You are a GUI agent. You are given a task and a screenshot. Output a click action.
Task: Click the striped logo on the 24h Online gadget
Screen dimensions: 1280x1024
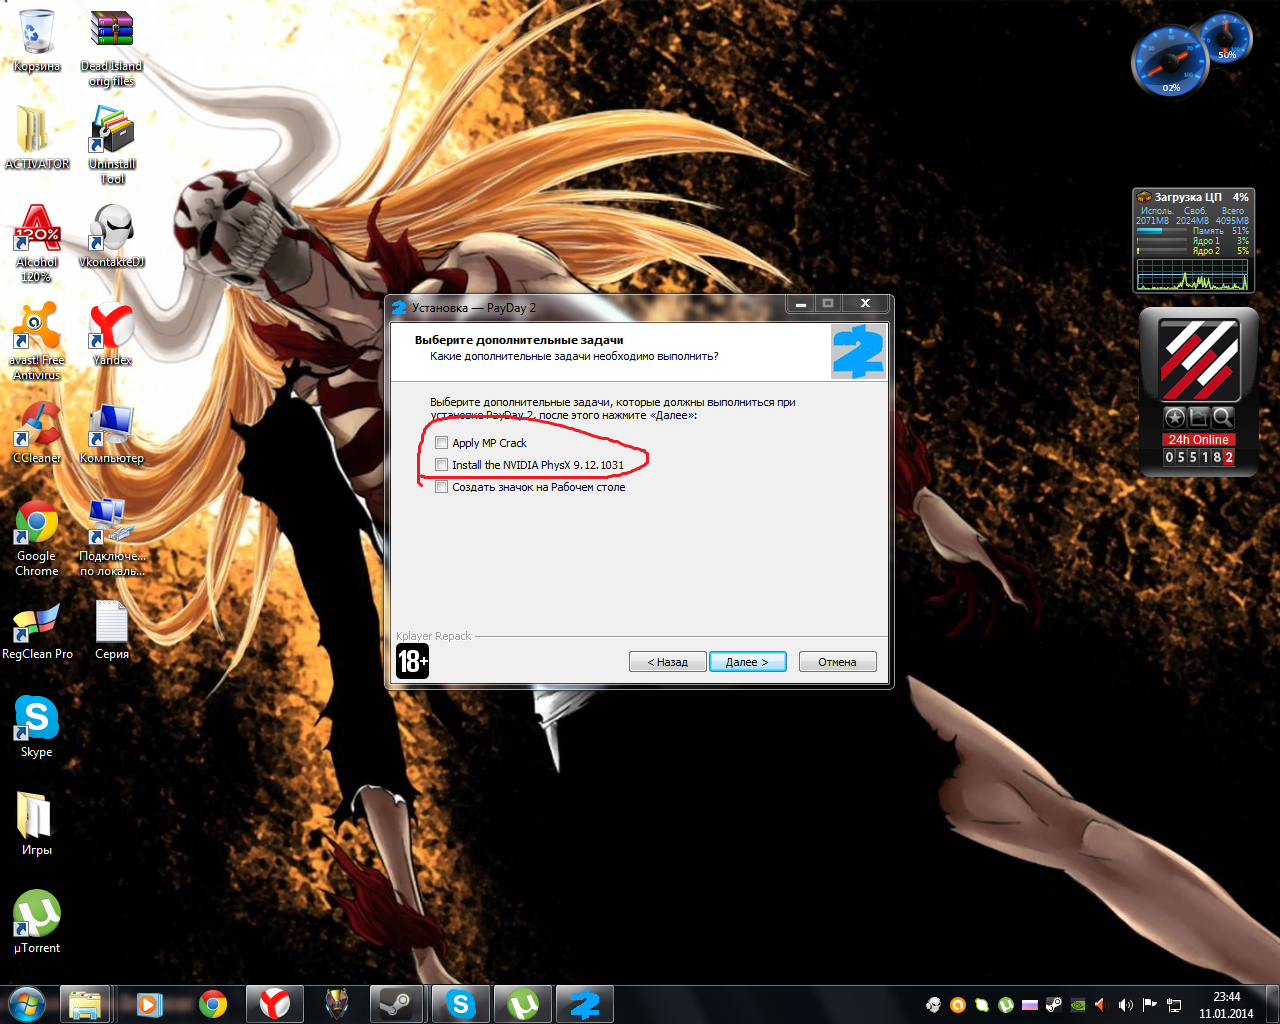[1199, 360]
